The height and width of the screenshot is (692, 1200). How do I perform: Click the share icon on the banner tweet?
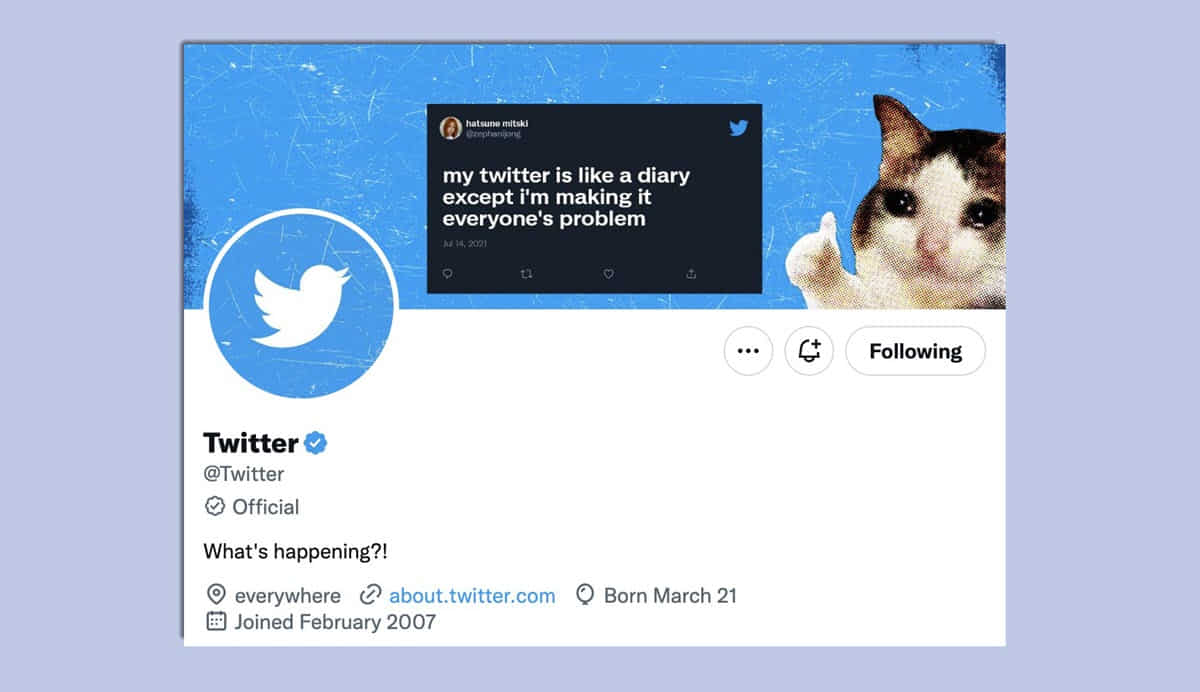tap(689, 273)
